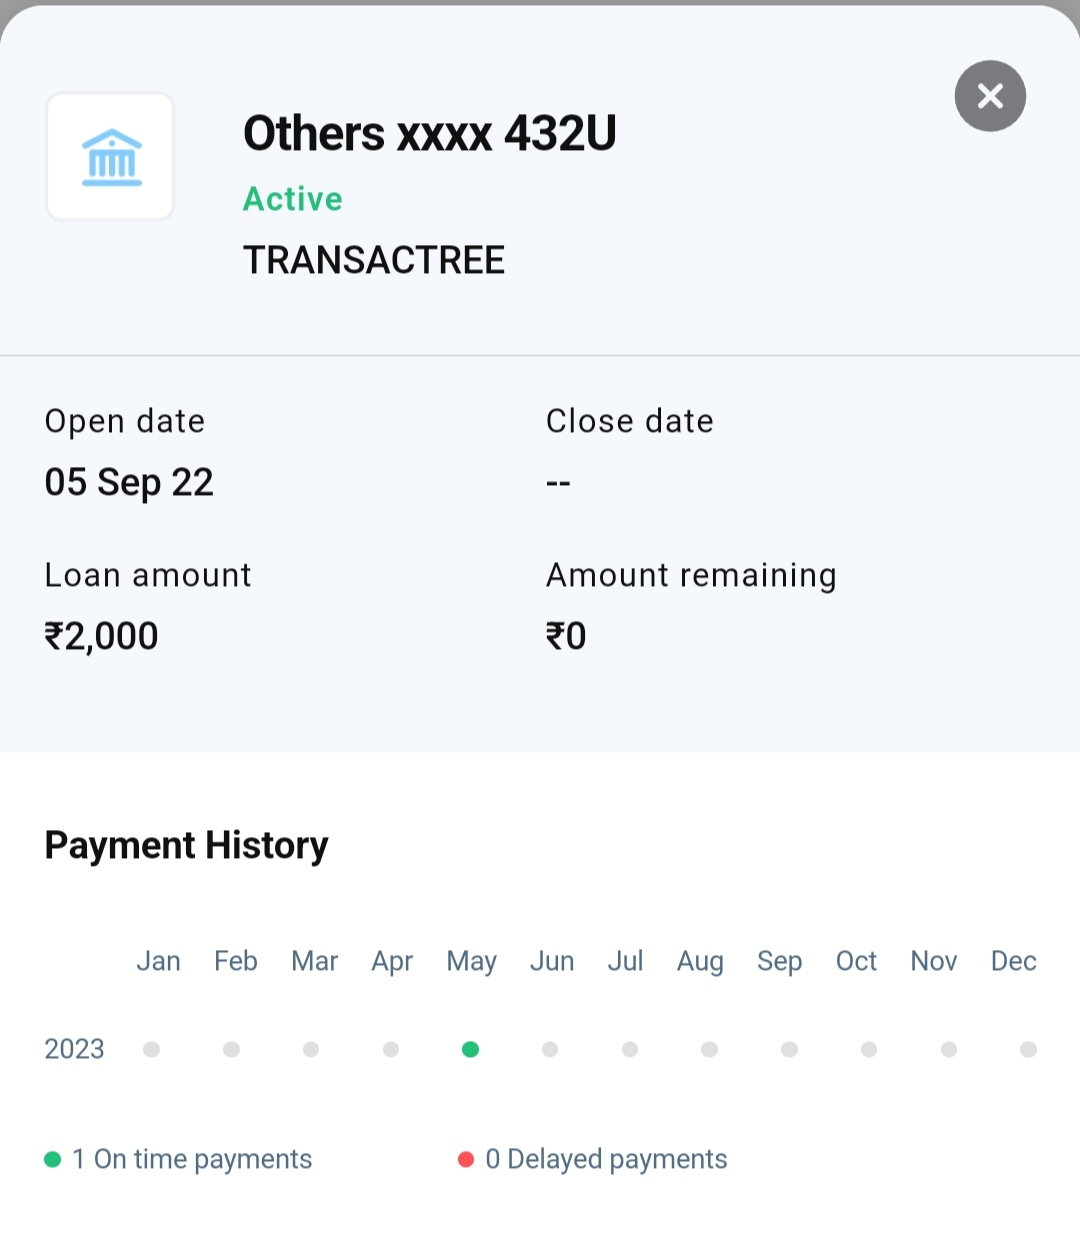
Task: Tap the 2023 year row label
Action: pos(75,1049)
